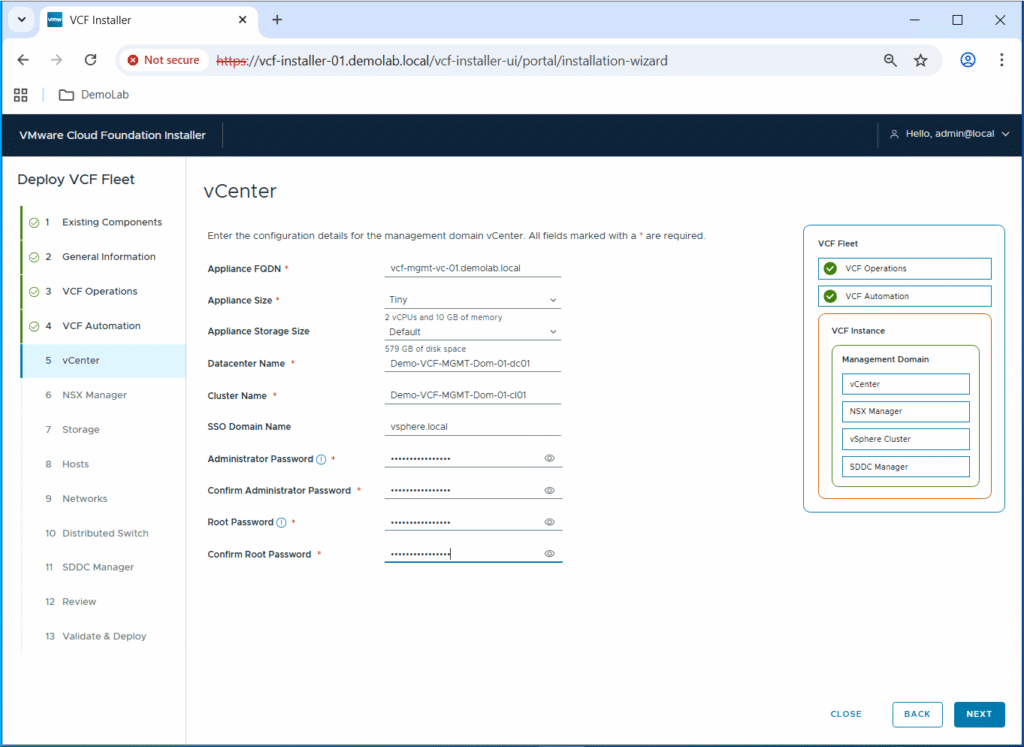Open the apps grid in bookmarks bar
The height and width of the screenshot is (747, 1024).
coord(20,95)
